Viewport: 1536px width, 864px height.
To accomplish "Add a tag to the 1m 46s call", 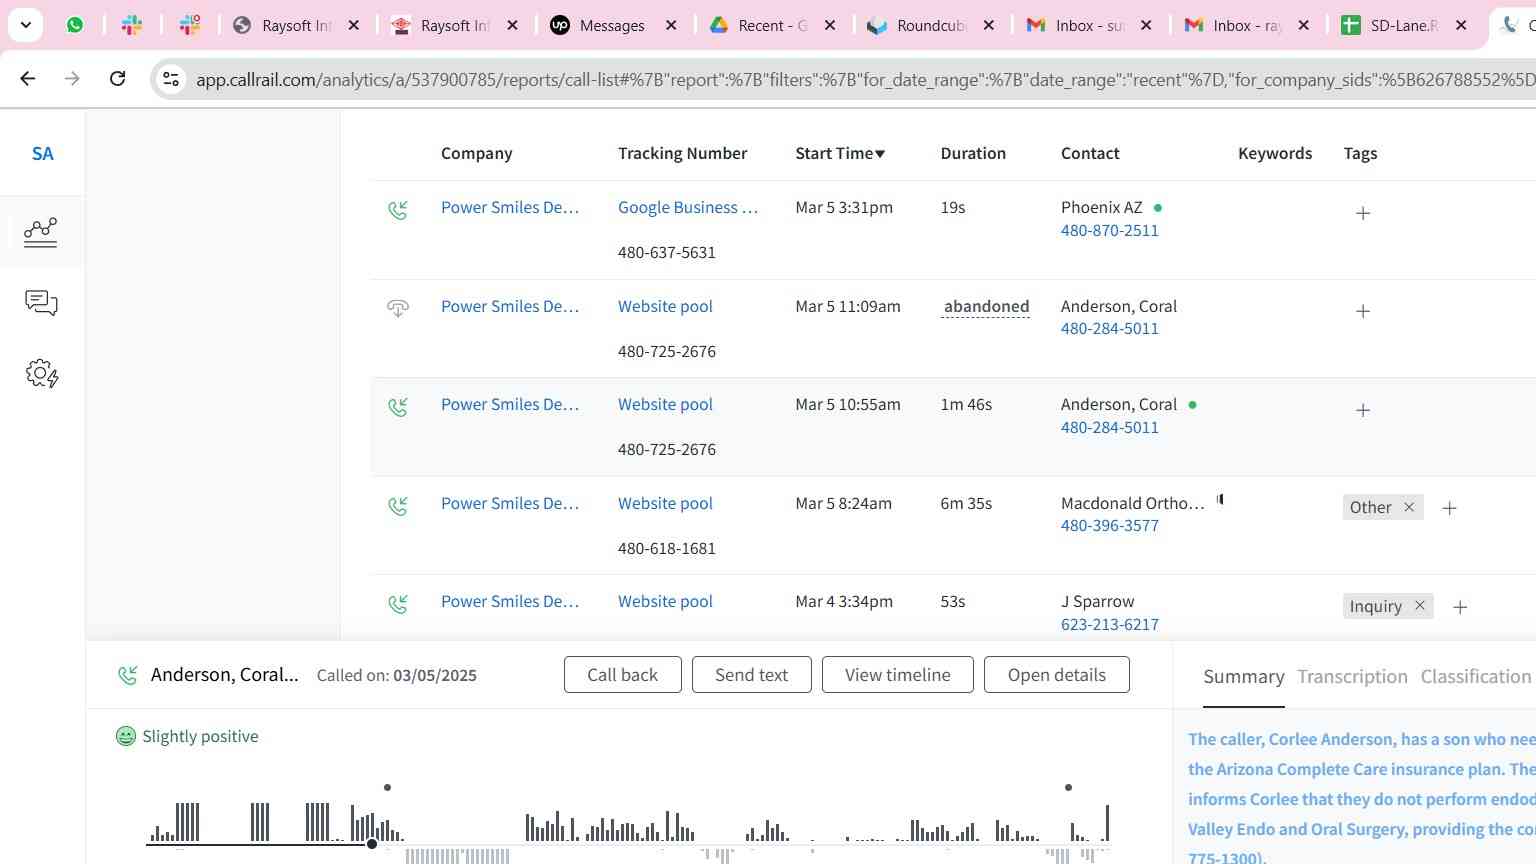I will (1363, 410).
